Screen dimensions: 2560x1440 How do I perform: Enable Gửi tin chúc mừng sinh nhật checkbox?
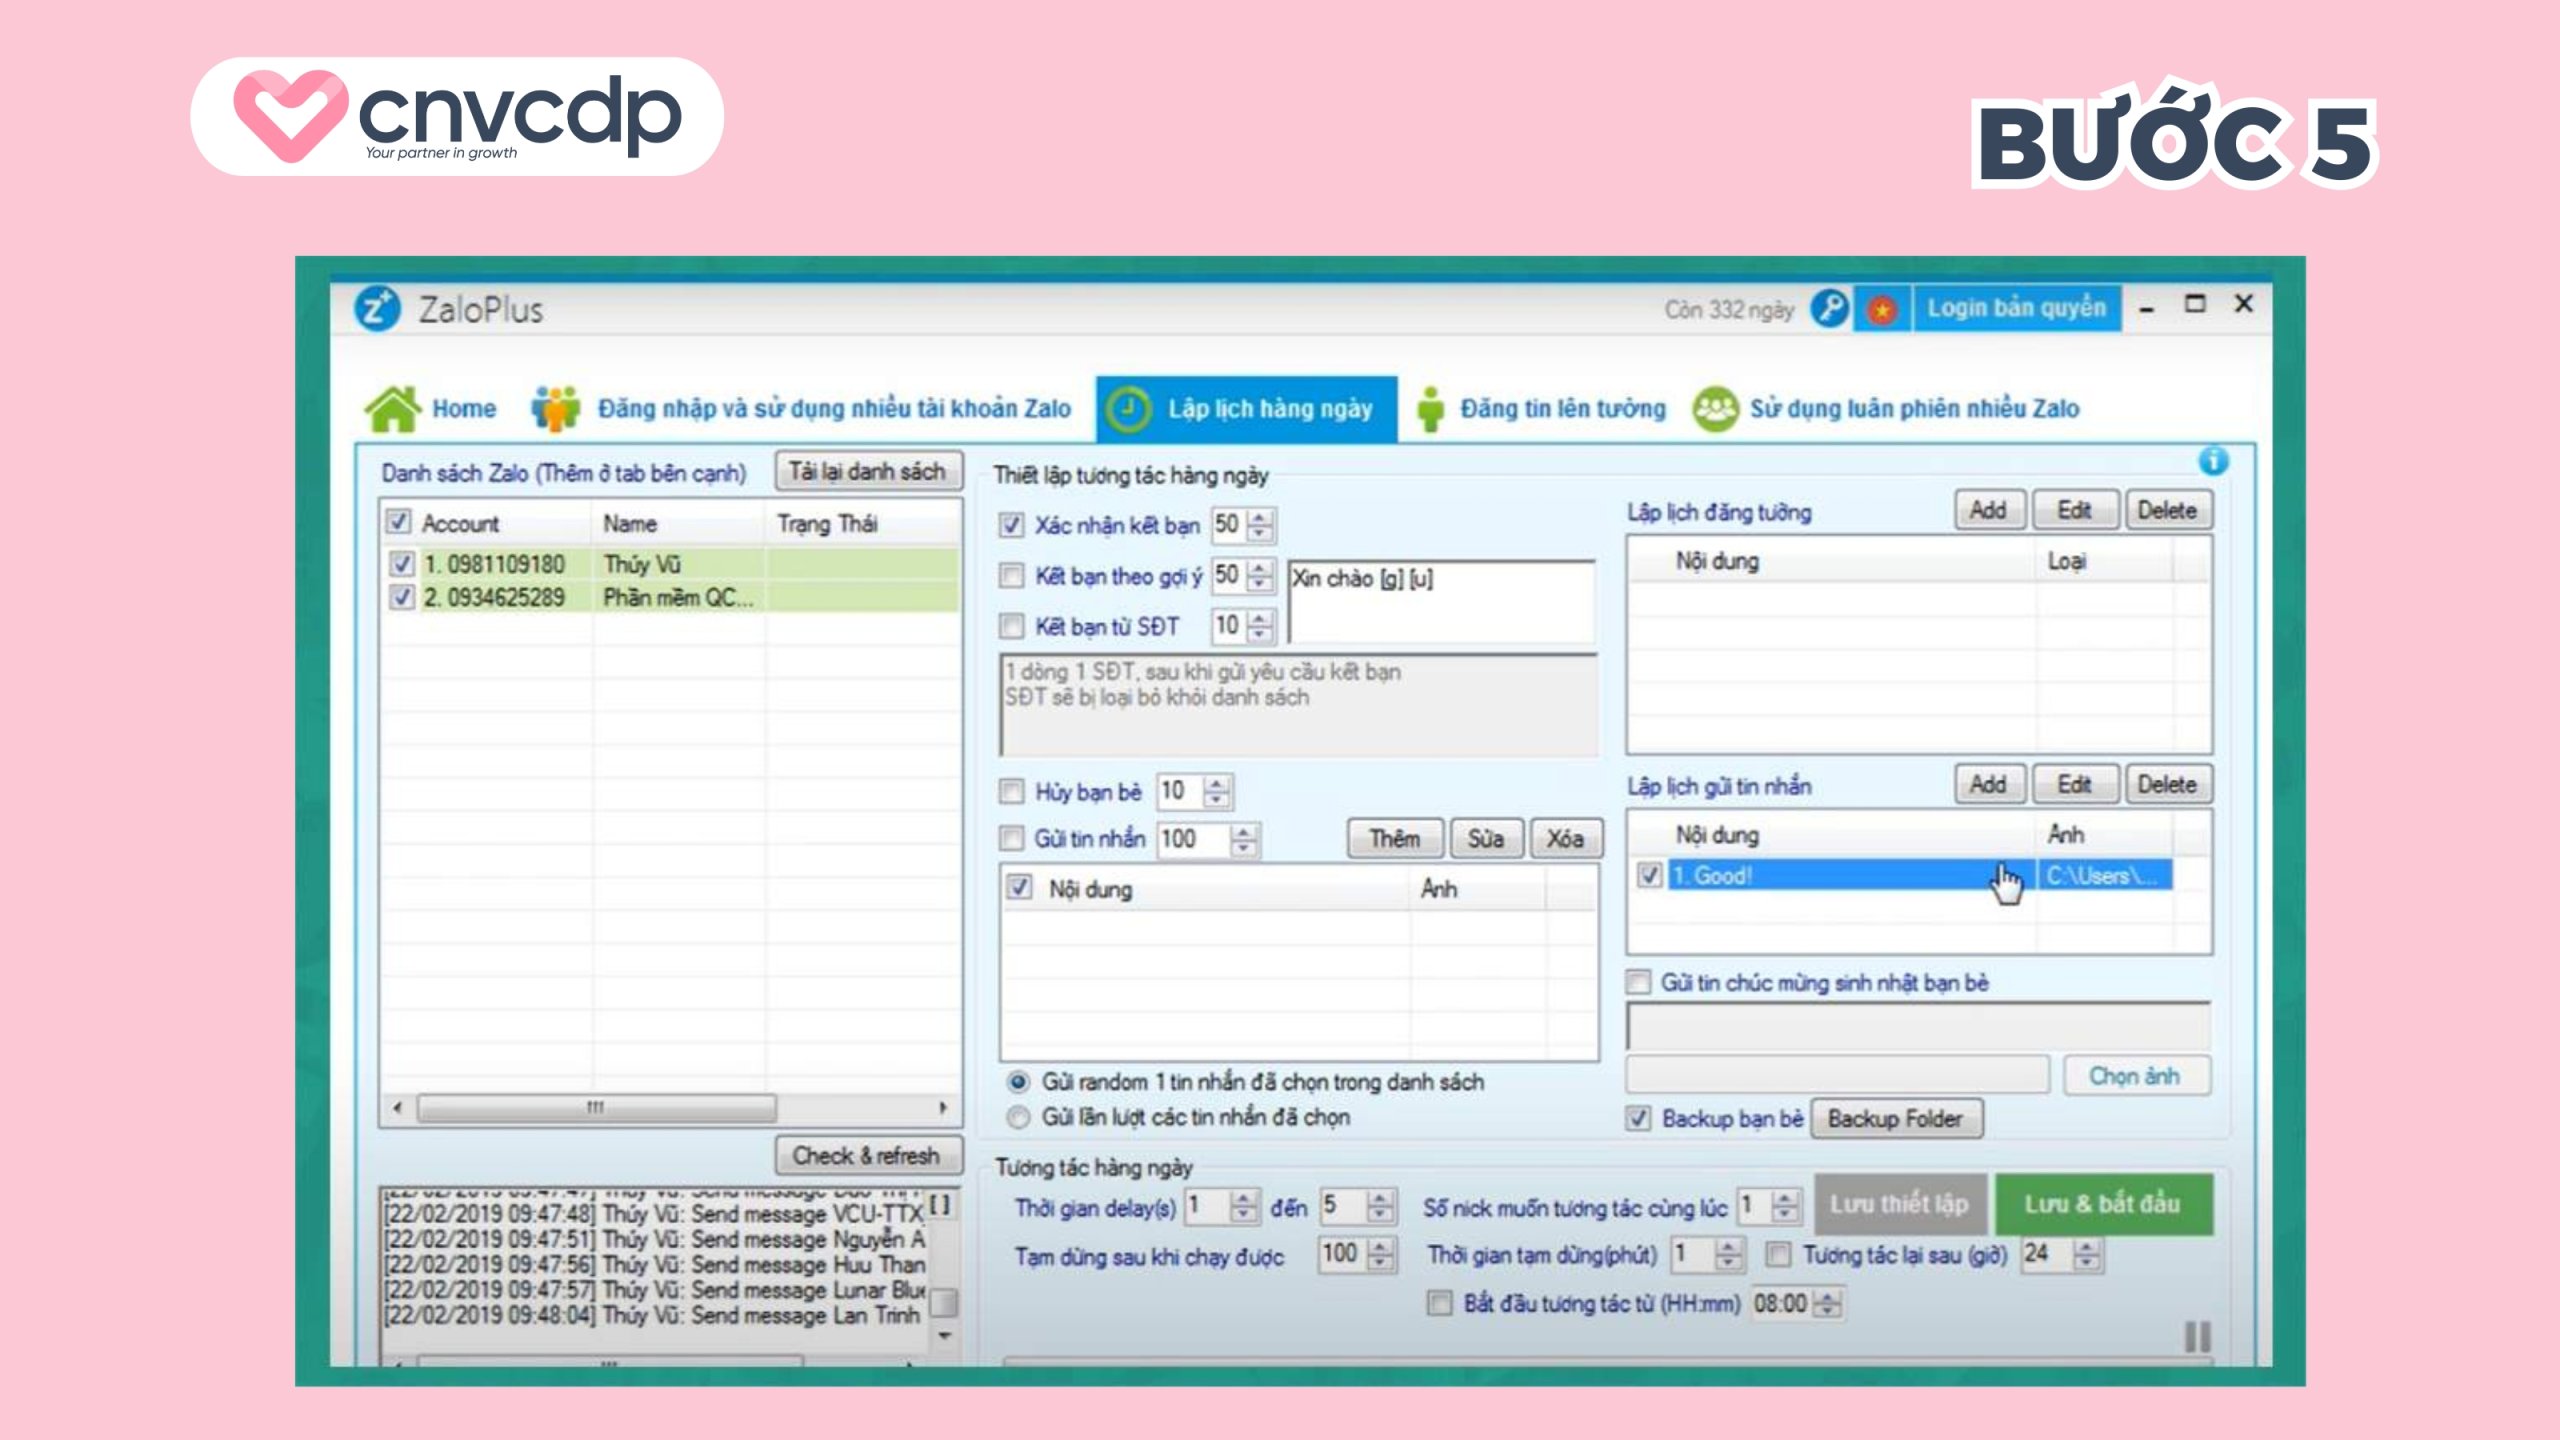(1639, 982)
